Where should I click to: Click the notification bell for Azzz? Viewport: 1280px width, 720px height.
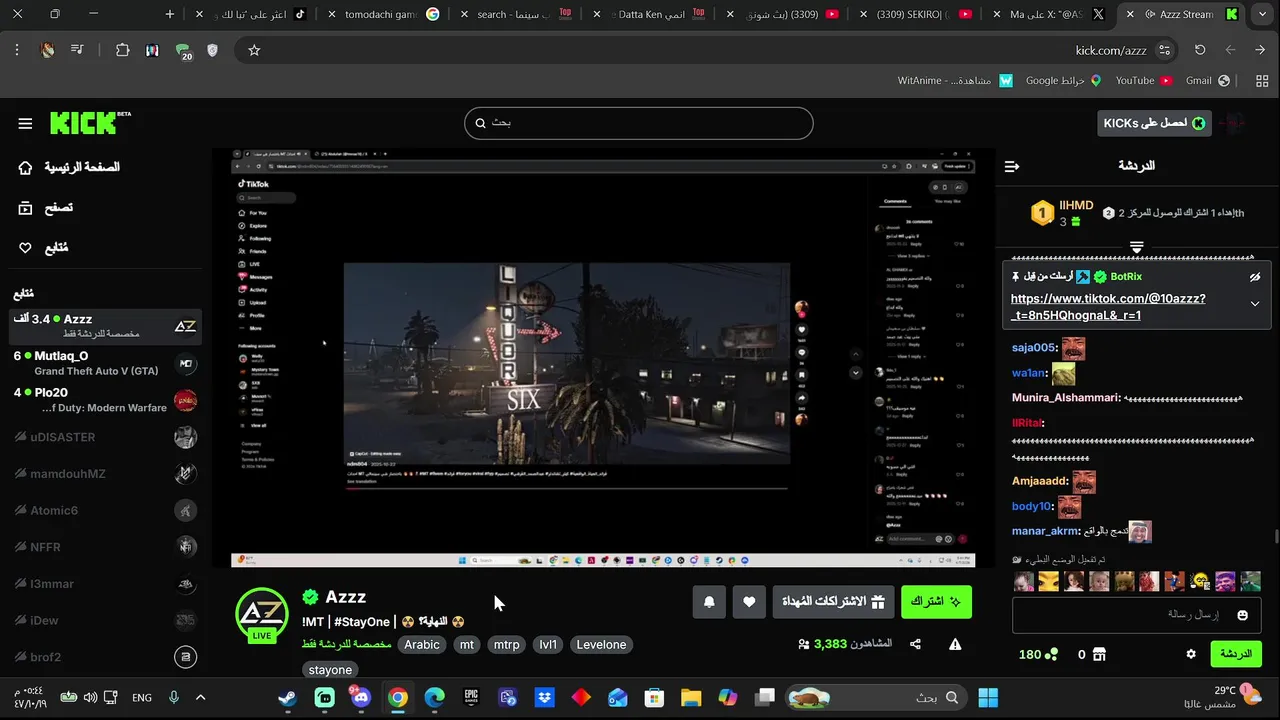[709, 601]
